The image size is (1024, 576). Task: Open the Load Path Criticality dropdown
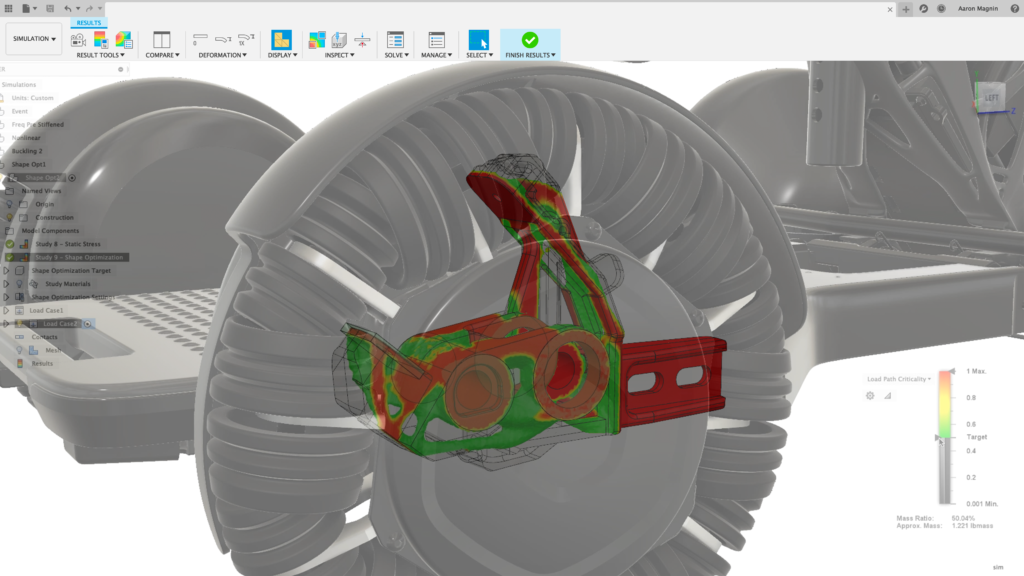899,379
